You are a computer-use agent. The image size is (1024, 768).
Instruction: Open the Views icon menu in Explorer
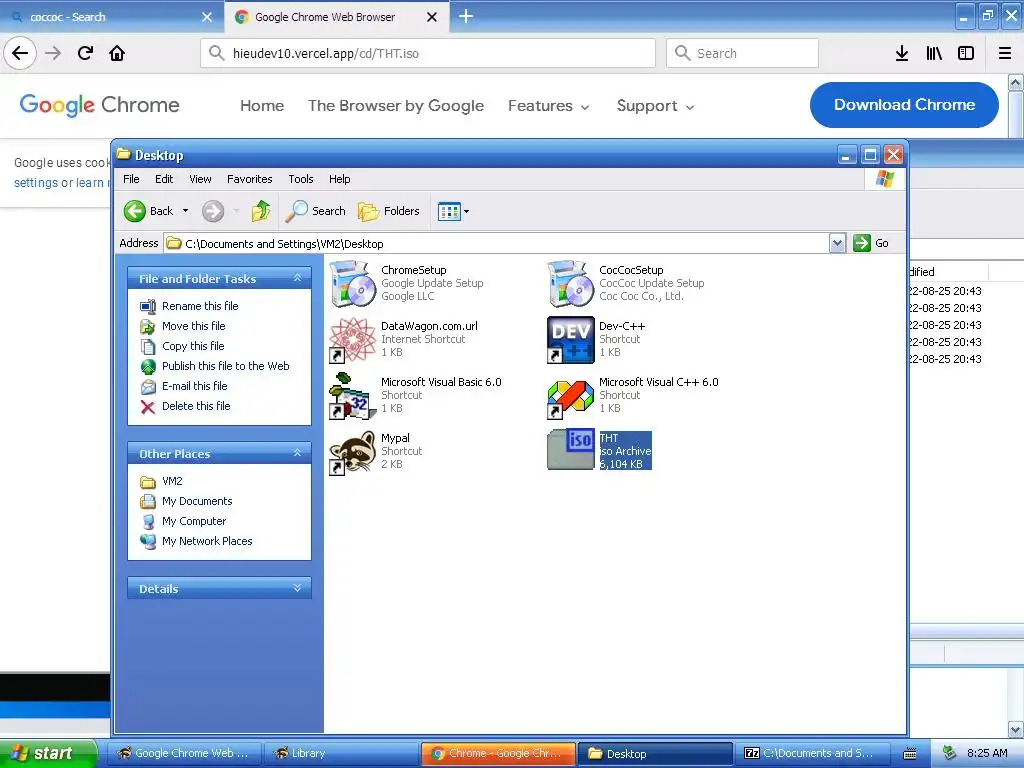(x=453, y=212)
